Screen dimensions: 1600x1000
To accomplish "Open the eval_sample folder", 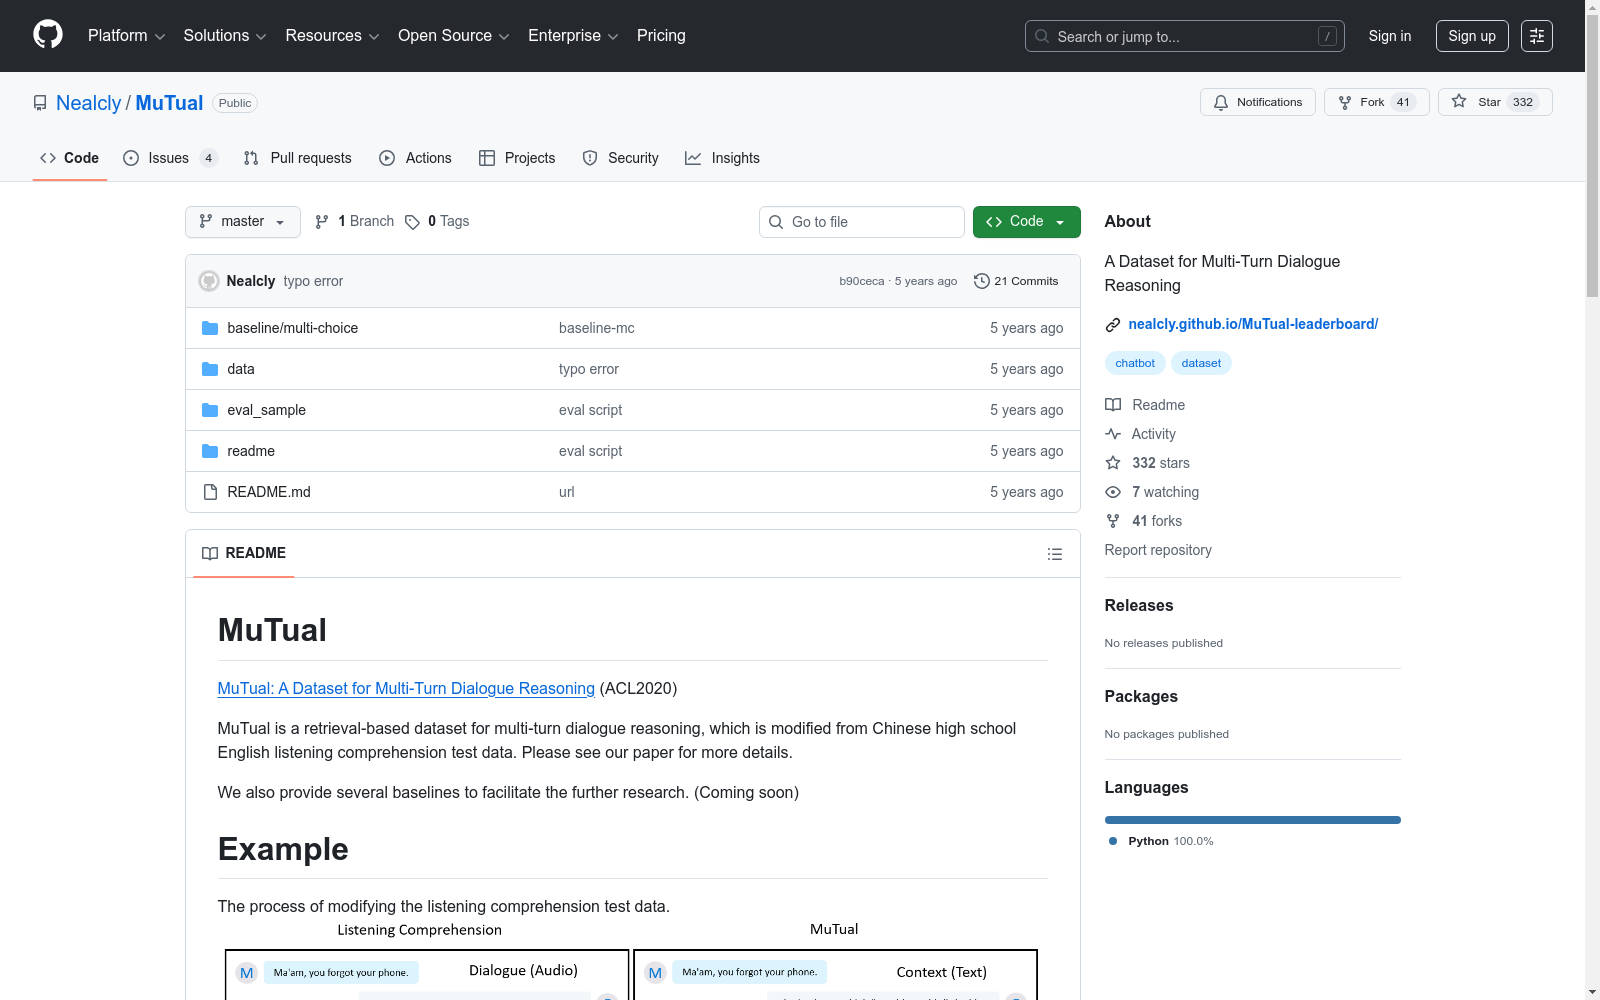I will point(266,410).
